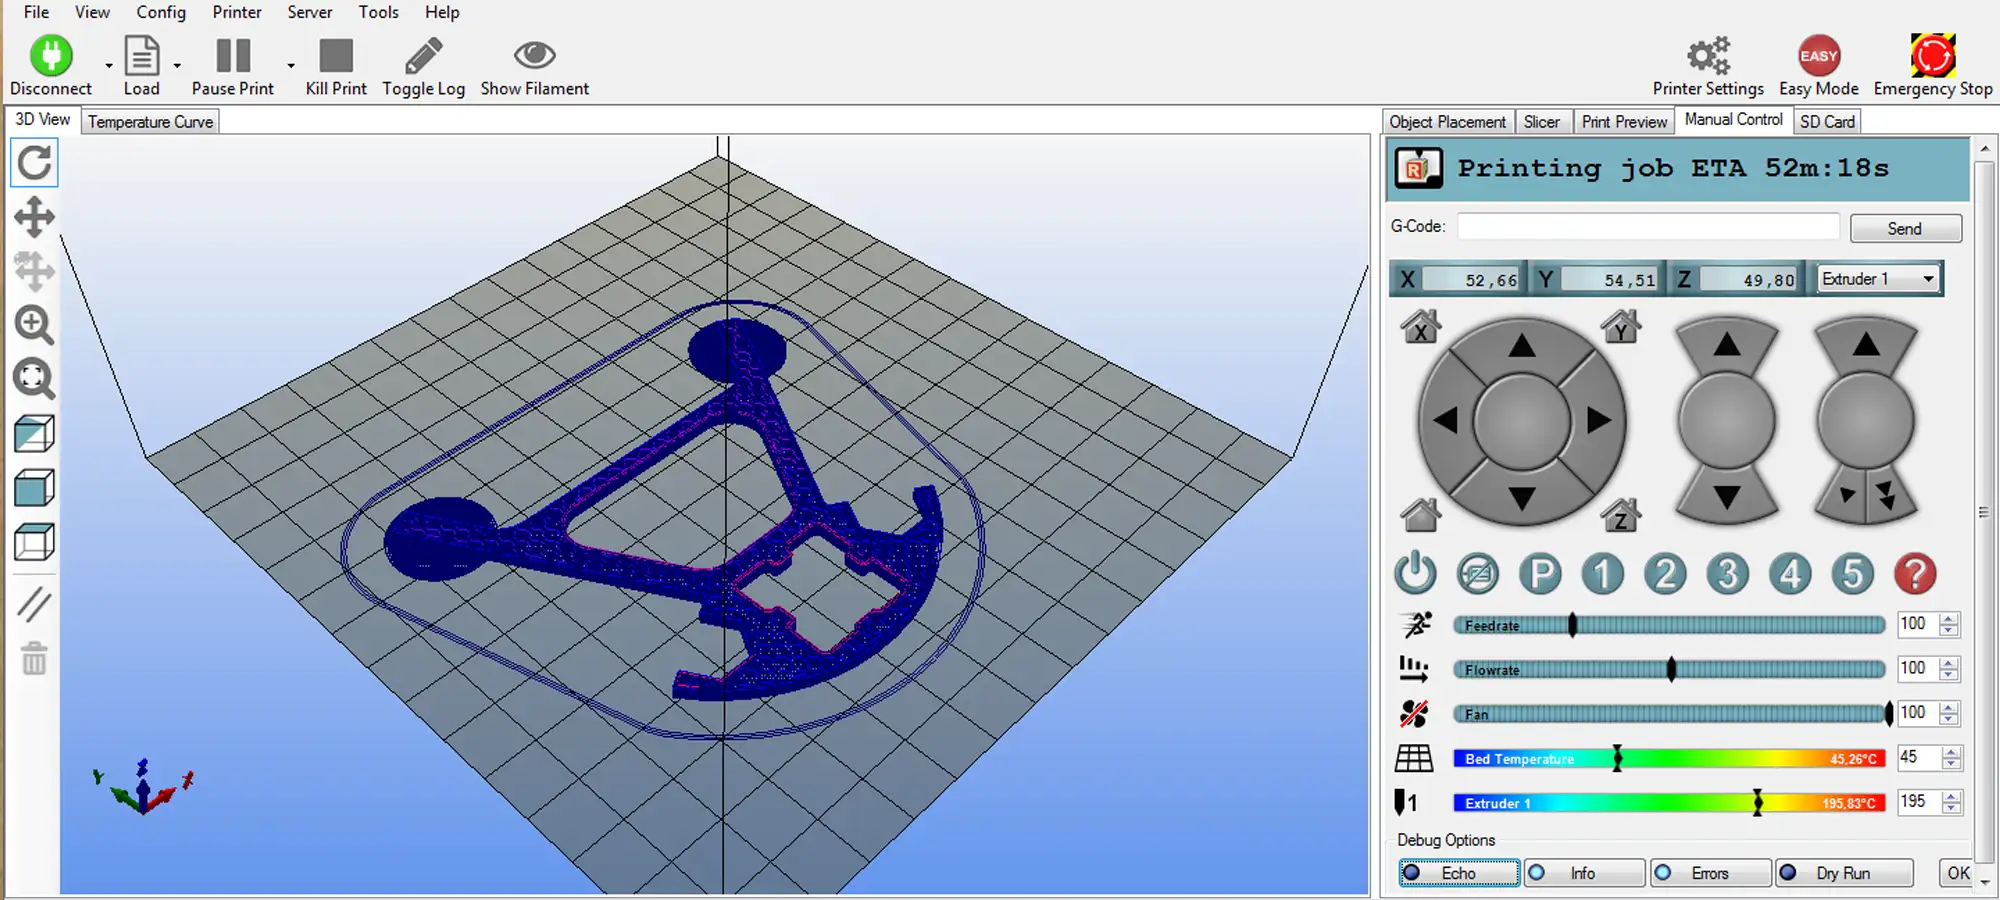This screenshot has height=900, width=2000.
Task: Select the move object tool
Action: pos(34,271)
